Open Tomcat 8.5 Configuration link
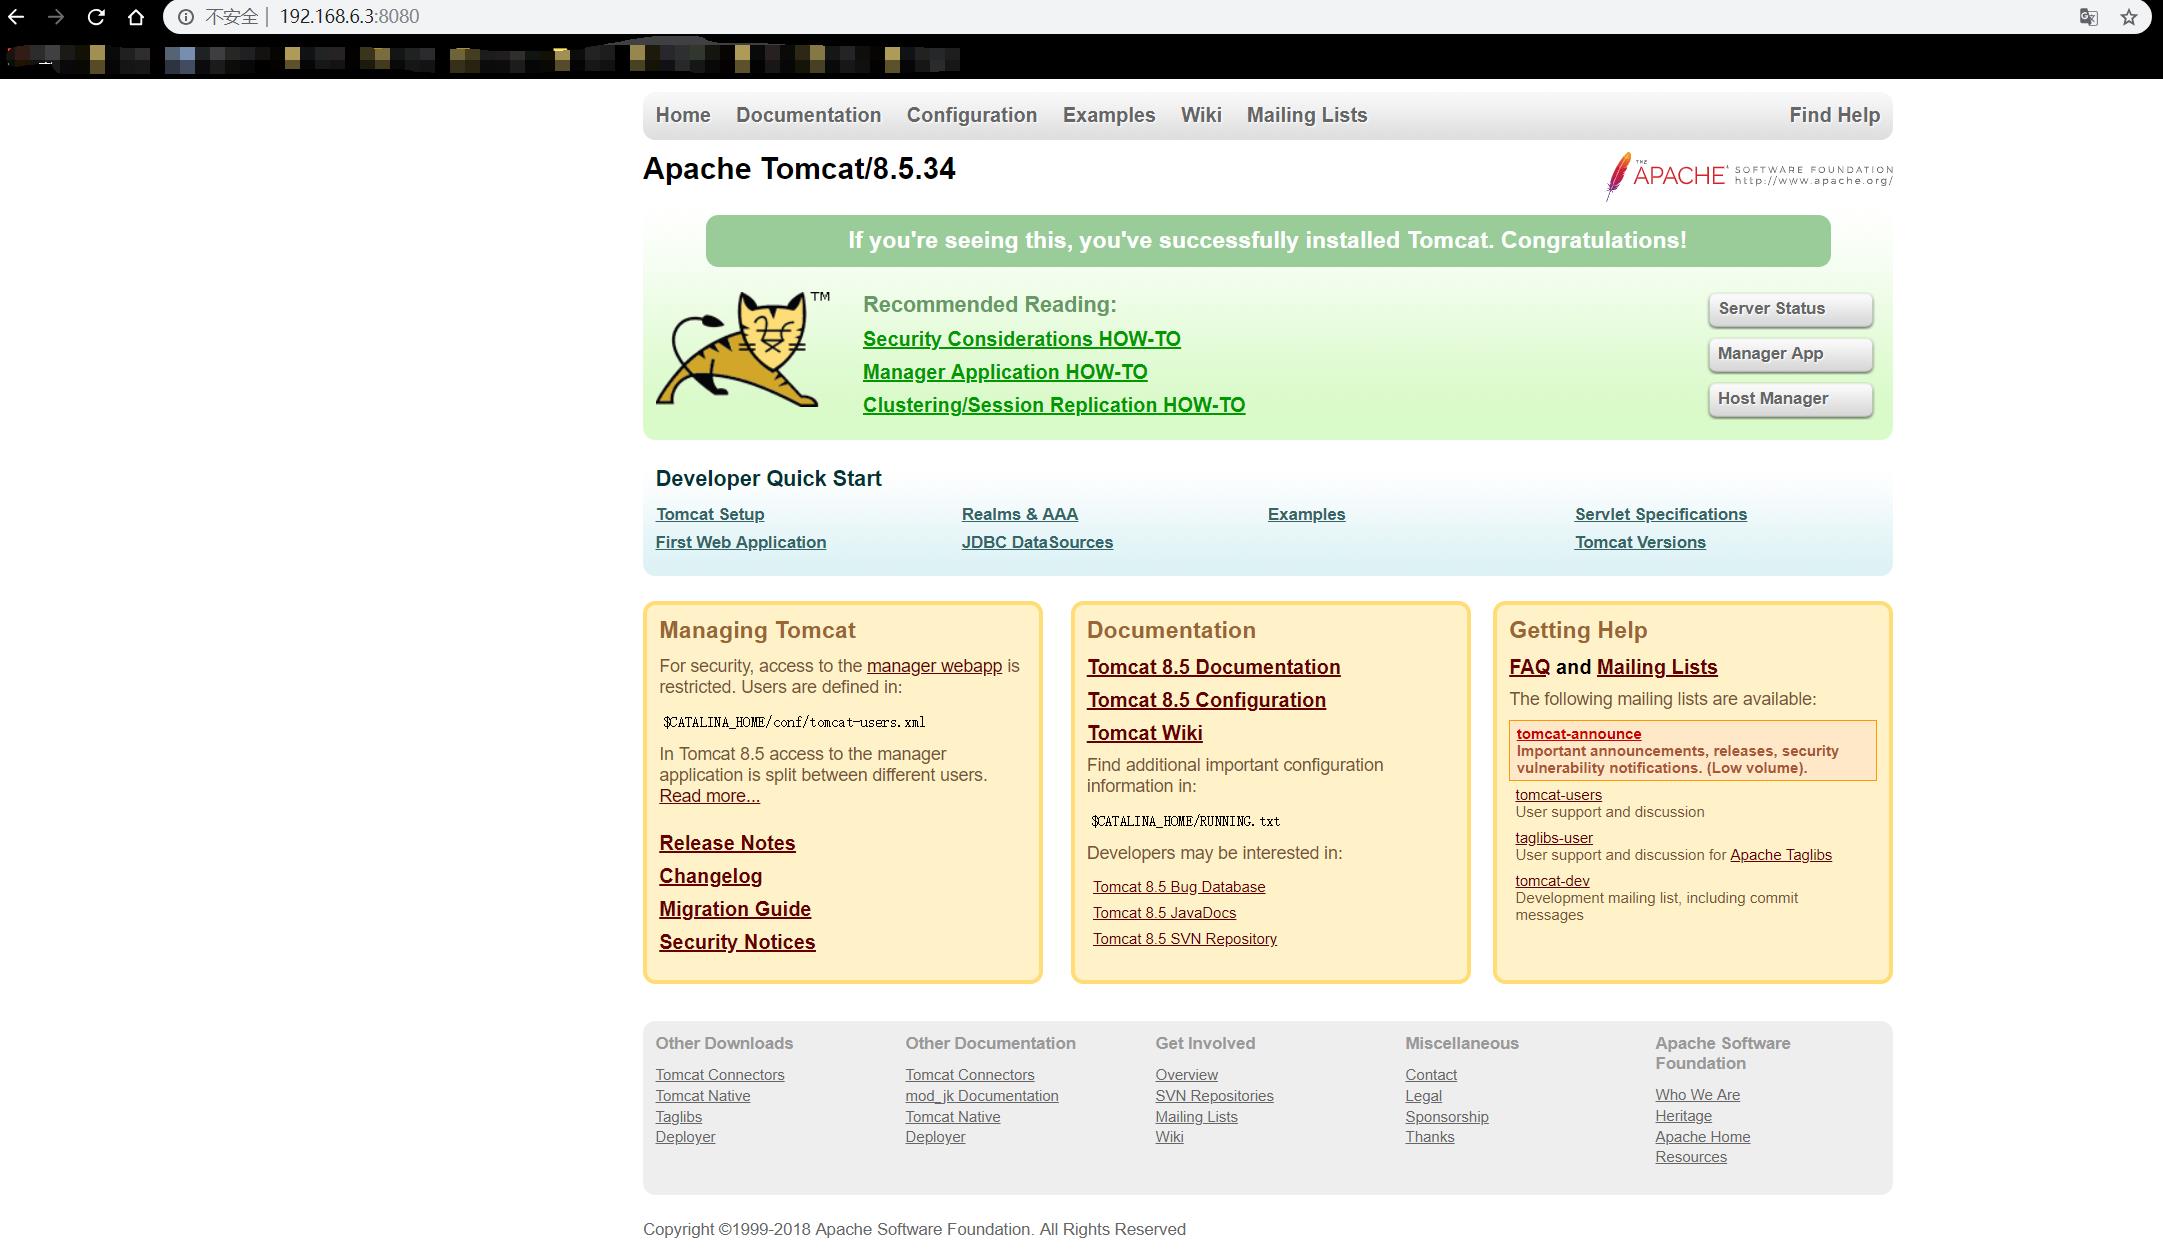 point(1206,700)
